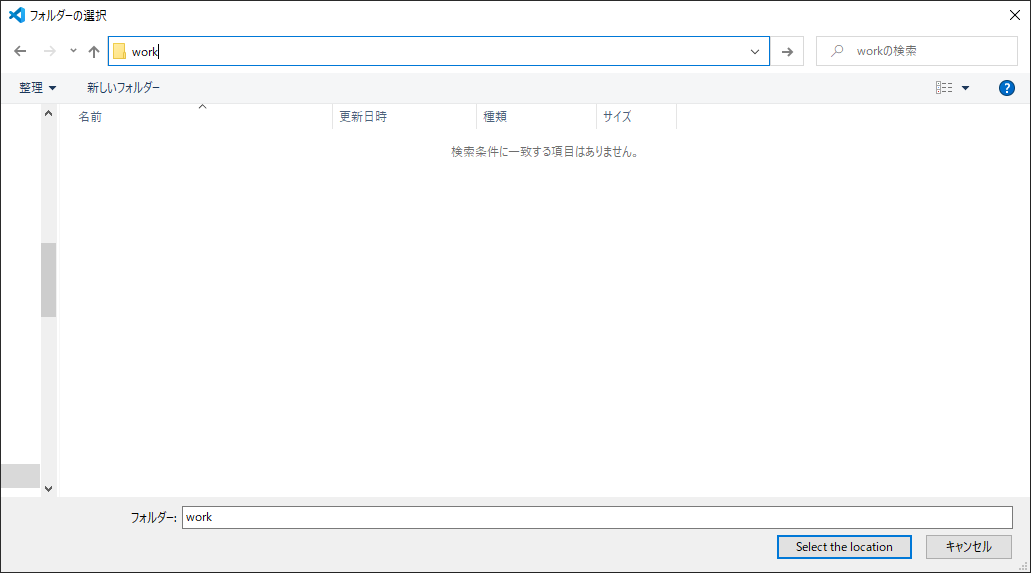This screenshot has width=1031, height=573.
Task: Cancel the dialog with キャンセル
Action: coord(969,547)
